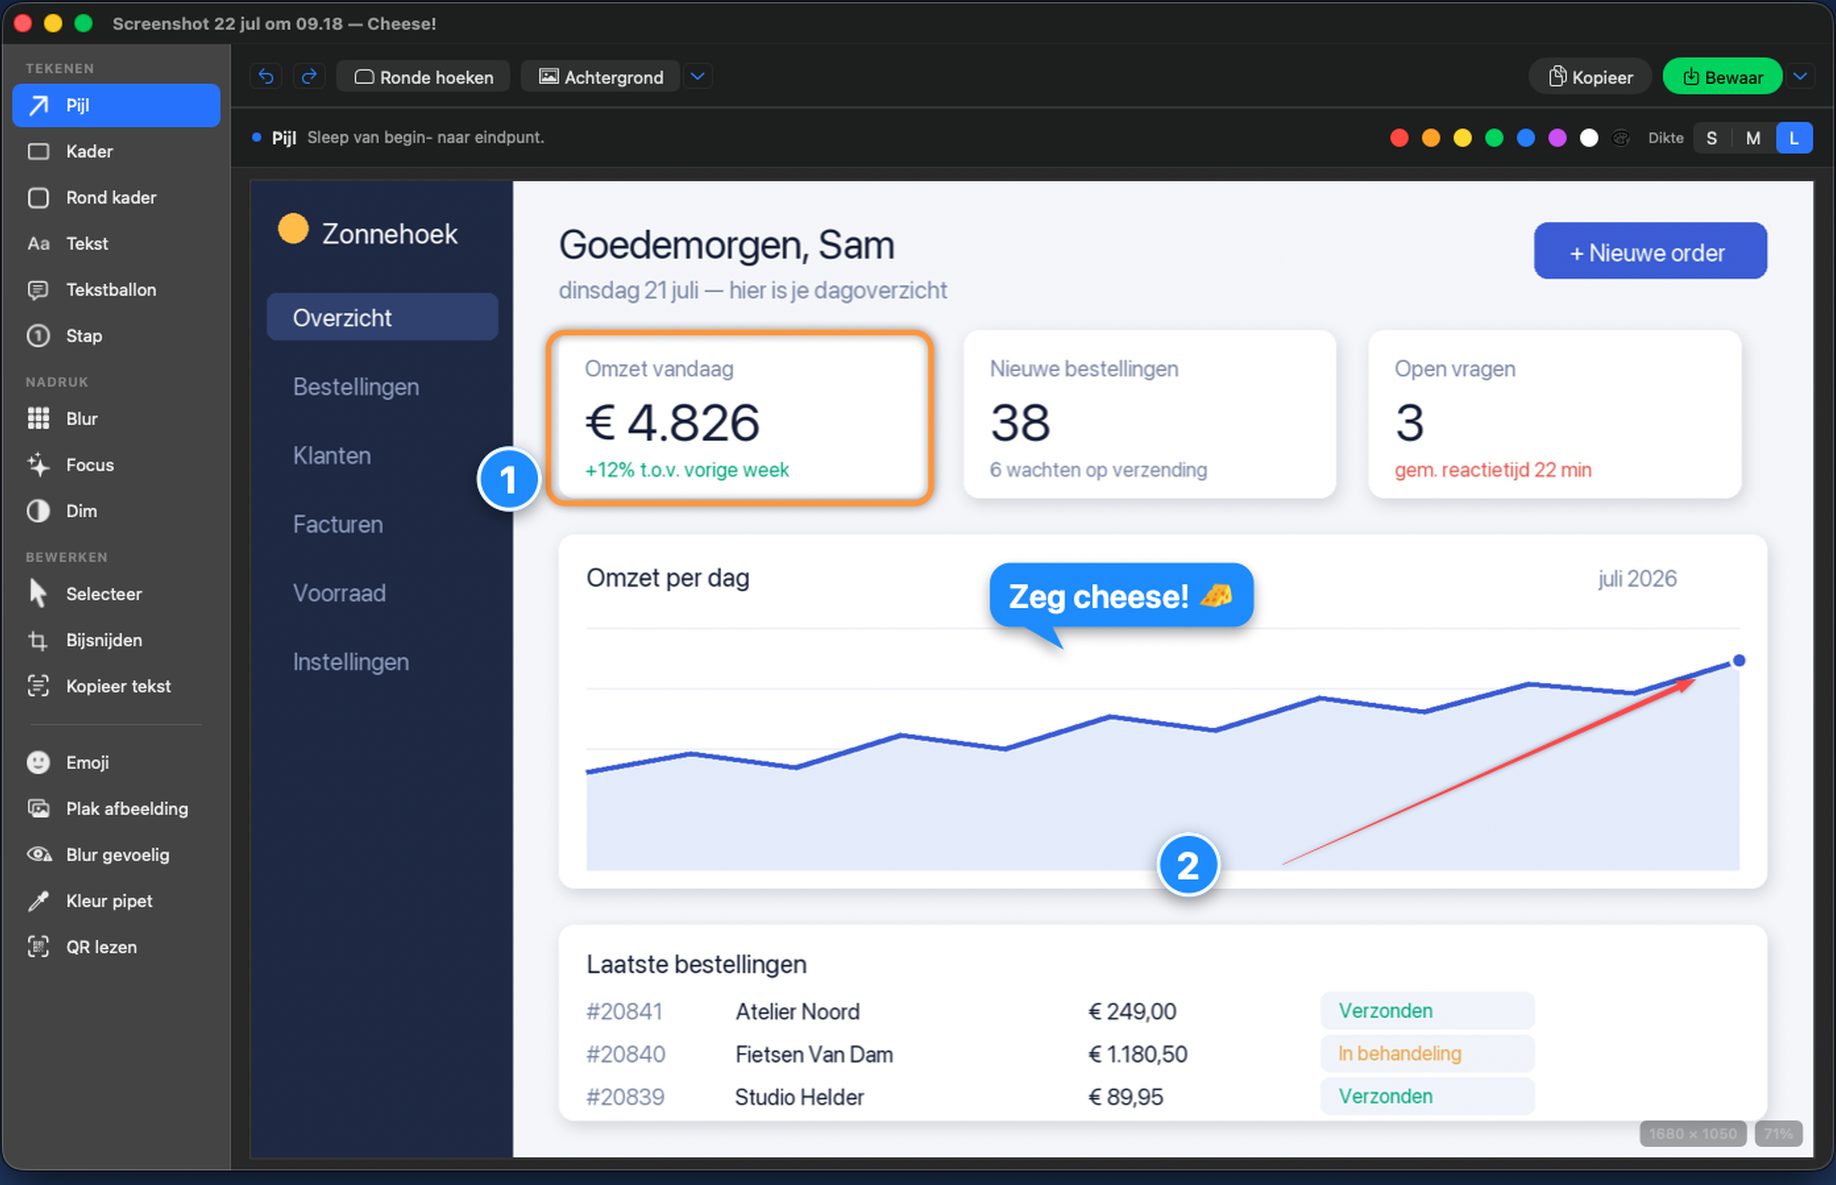This screenshot has width=1836, height=1185.
Task: Pick the white color swatch
Action: [x=1589, y=138]
